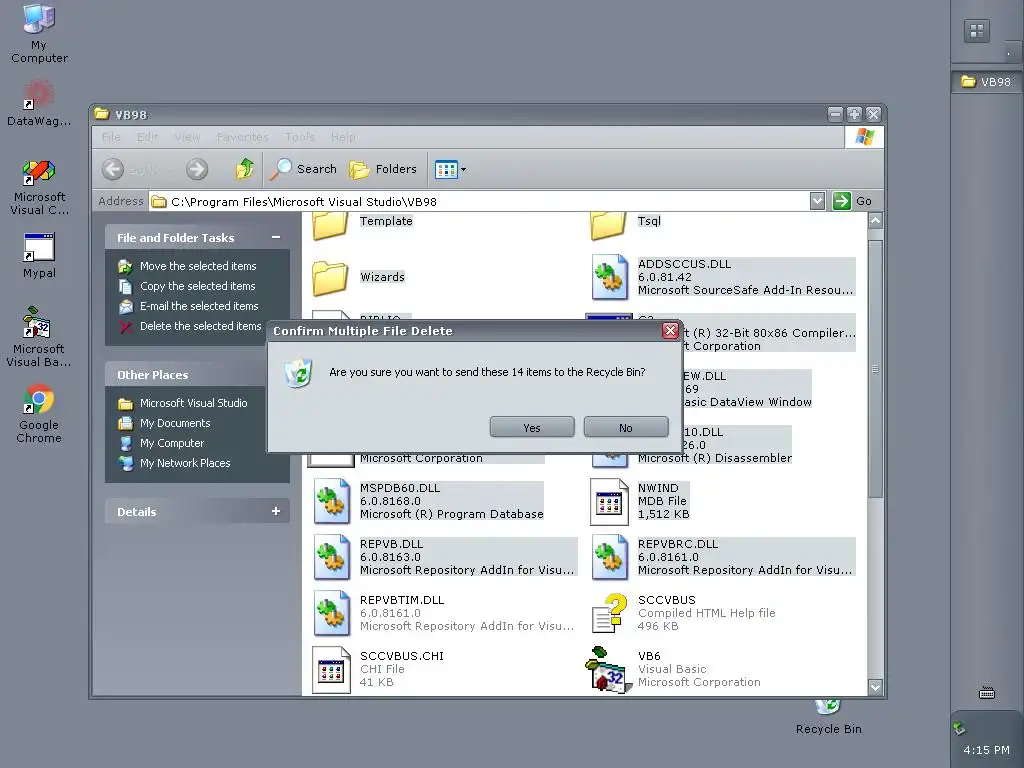
Task: Close the Confirm Multiple File Delete dialog
Action: click(670, 330)
